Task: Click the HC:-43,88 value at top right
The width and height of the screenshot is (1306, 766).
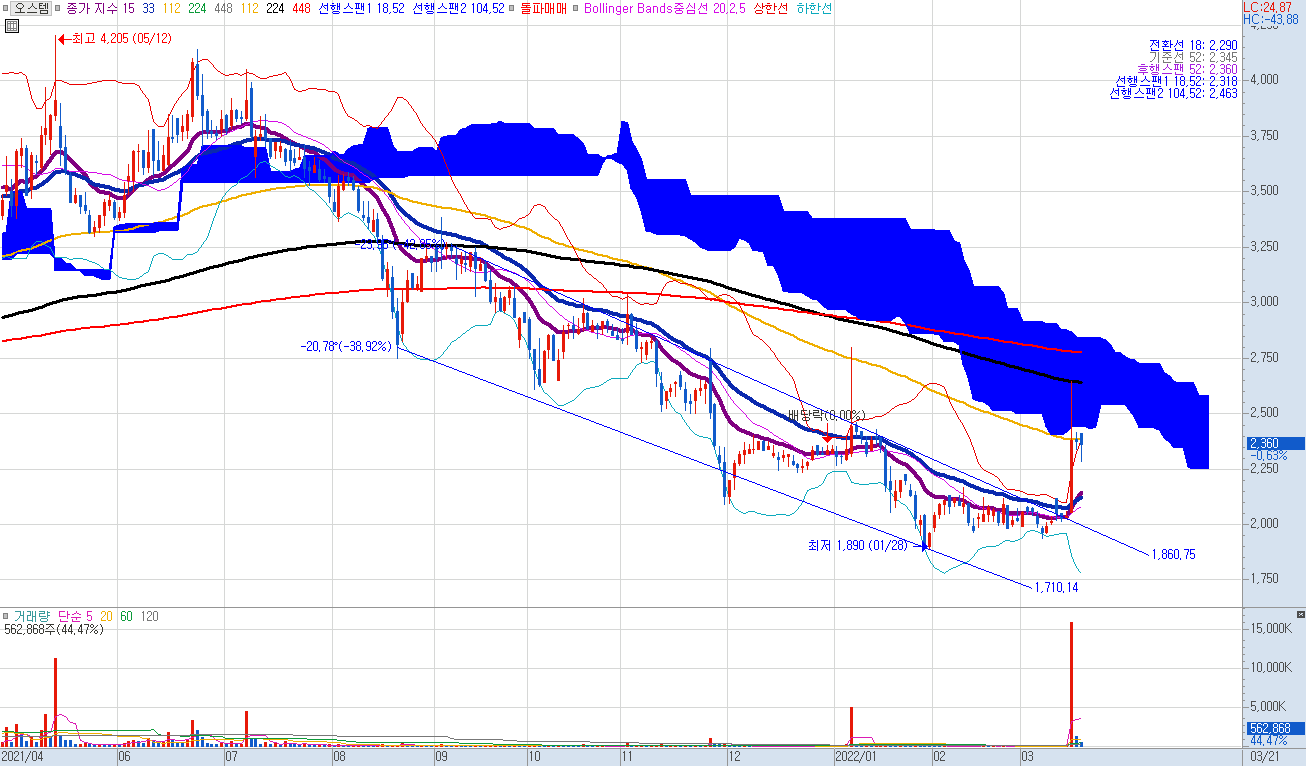Action: click(1270, 19)
